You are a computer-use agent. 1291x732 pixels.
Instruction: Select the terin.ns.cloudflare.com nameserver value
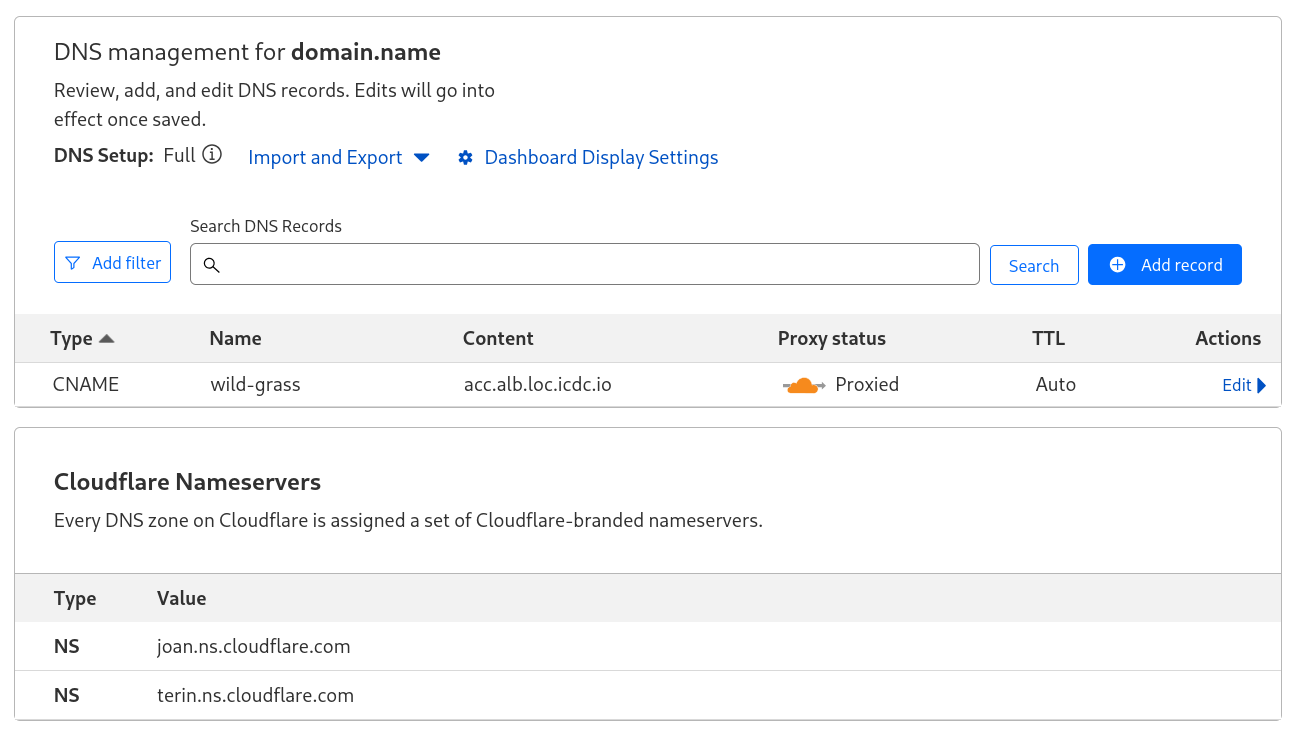(255, 696)
